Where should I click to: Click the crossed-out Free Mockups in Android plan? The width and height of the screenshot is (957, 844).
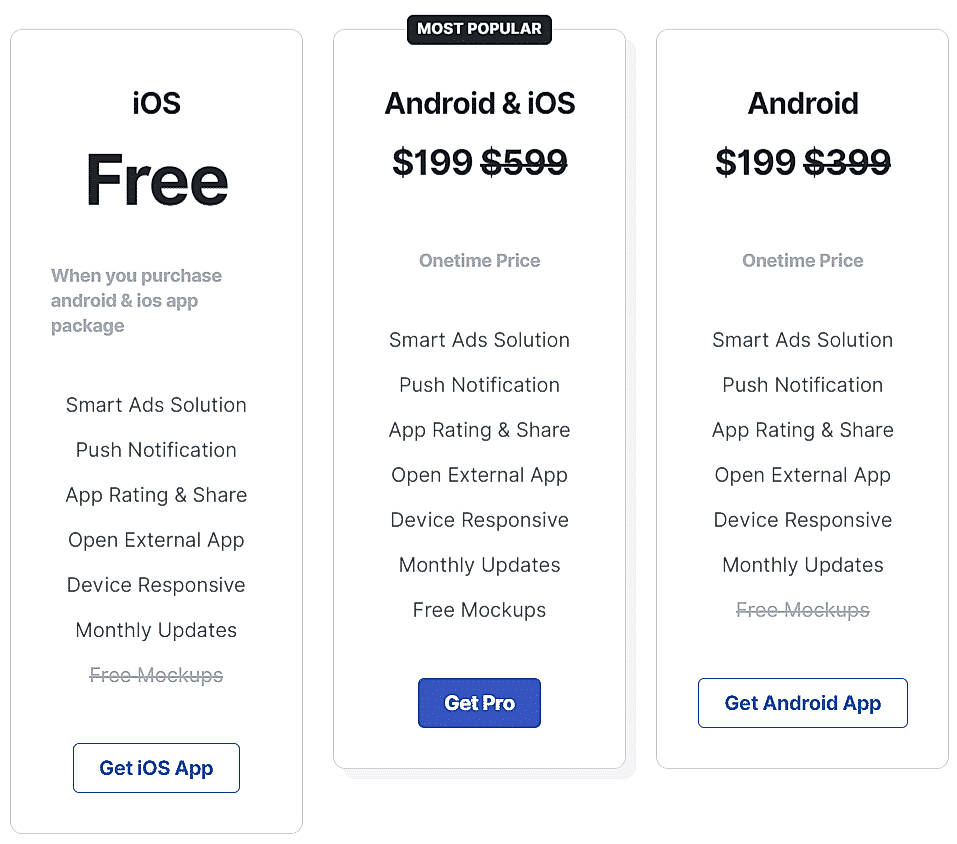[802, 610]
